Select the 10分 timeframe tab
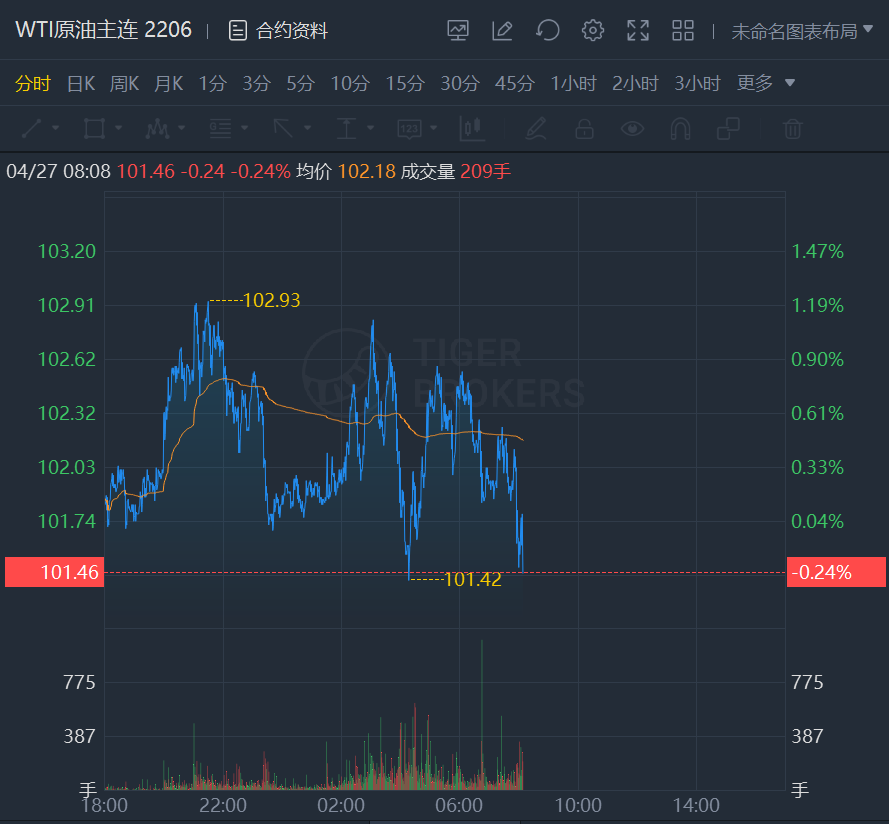The image size is (889, 824). [350, 83]
